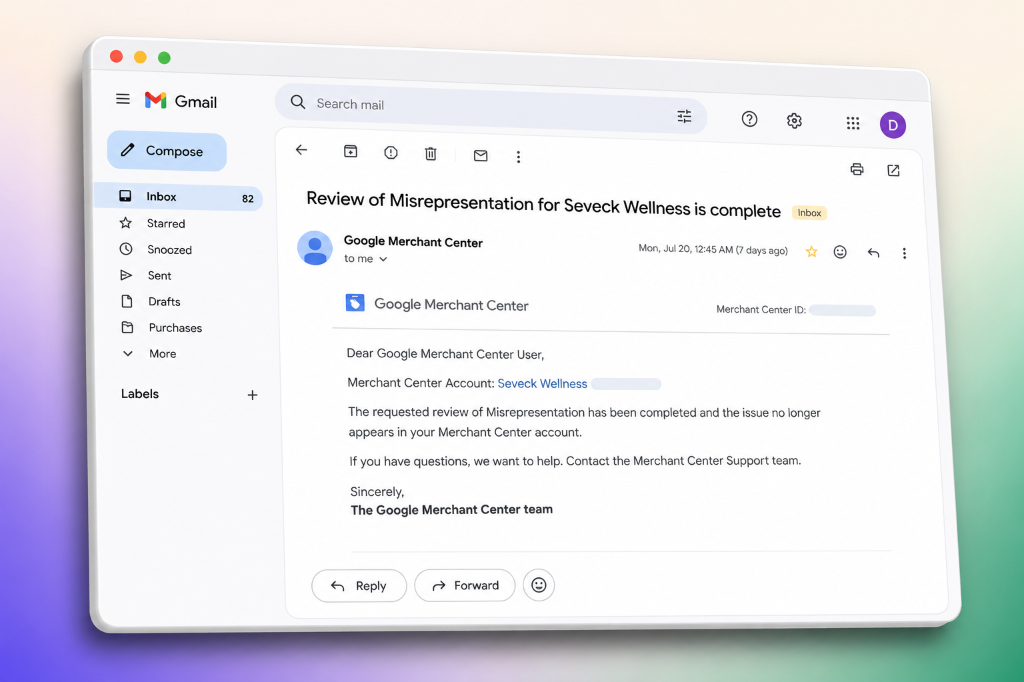Open the Inbox folder
This screenshot has width=1024, height=682.
[x=178, y=197]
